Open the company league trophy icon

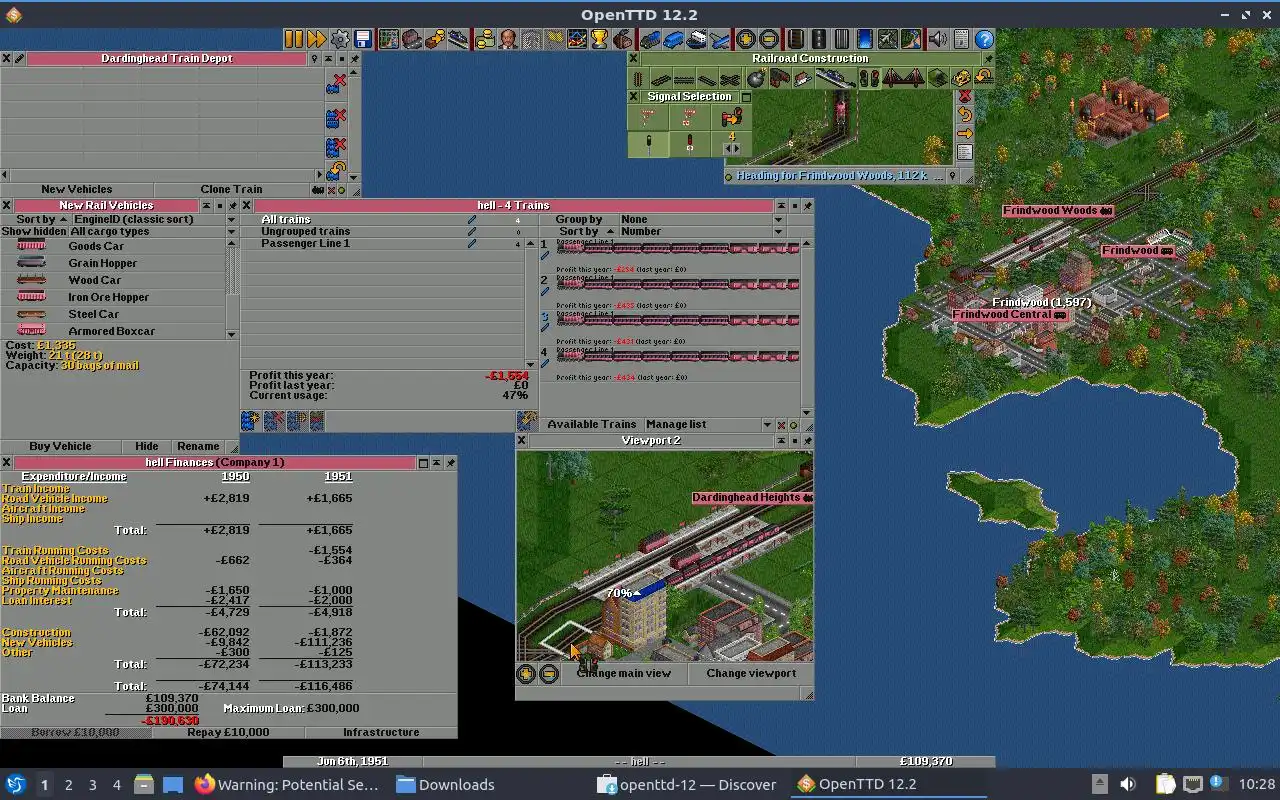coord(600,39)
